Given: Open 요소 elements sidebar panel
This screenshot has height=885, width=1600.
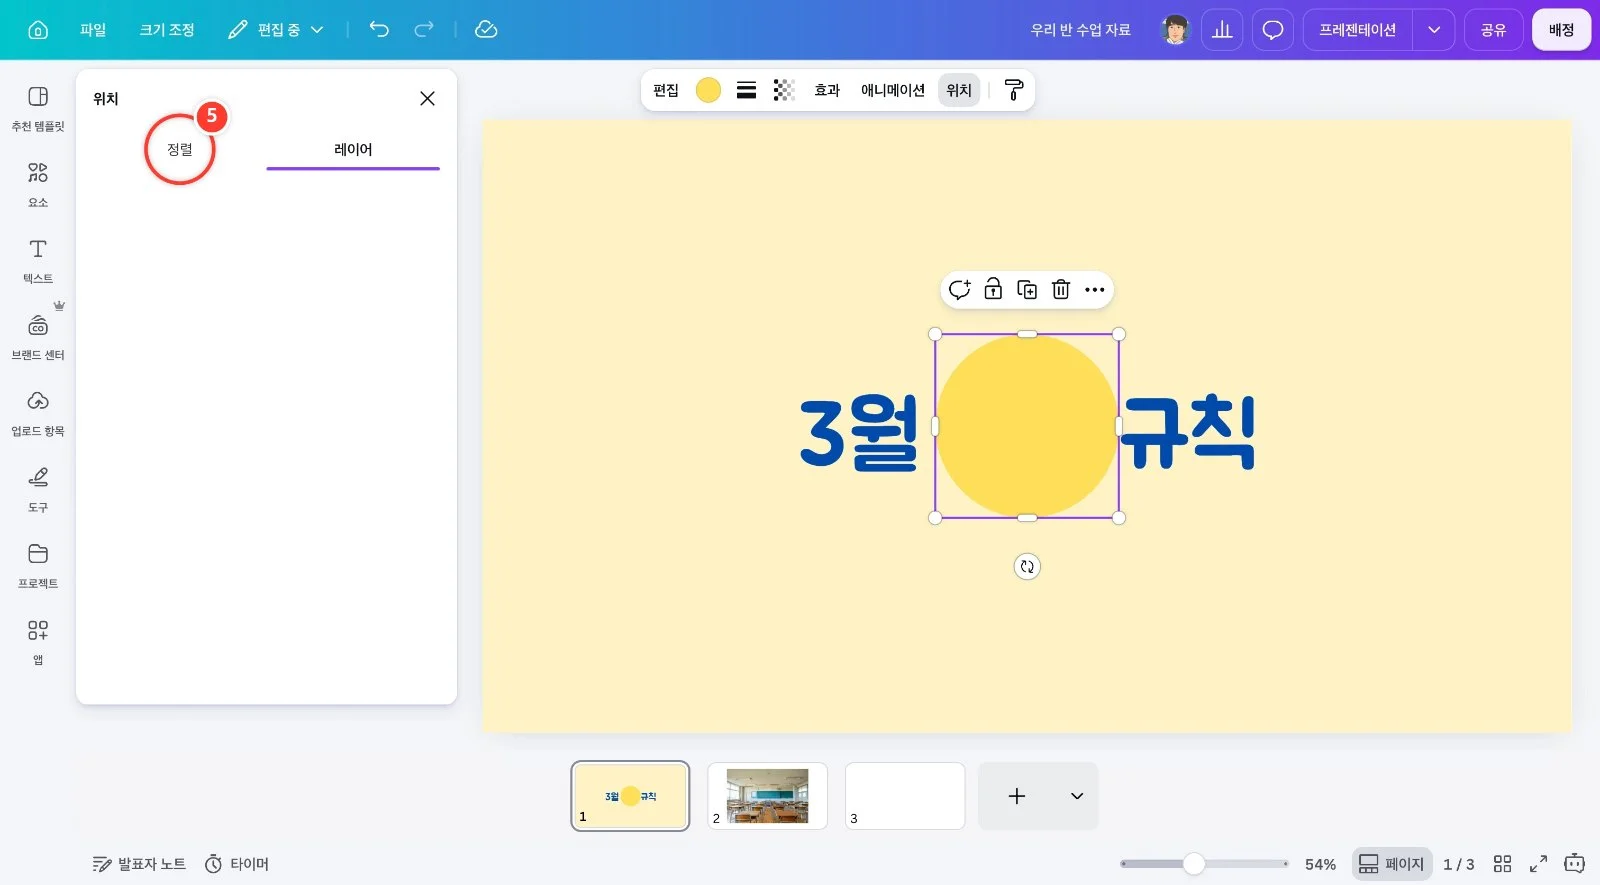Looking at the screenshot, I should (x=38, y=185).
